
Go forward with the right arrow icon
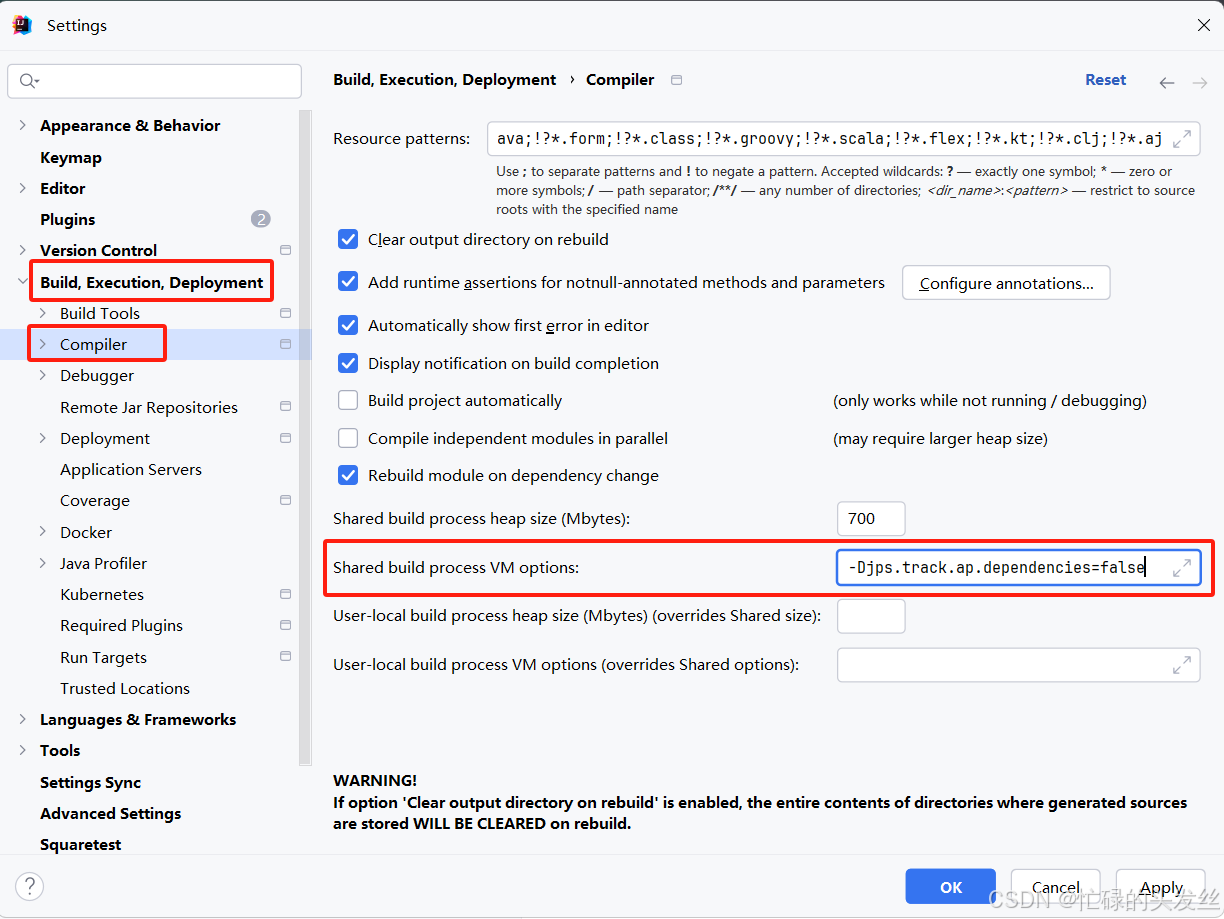click(1200, 83)
